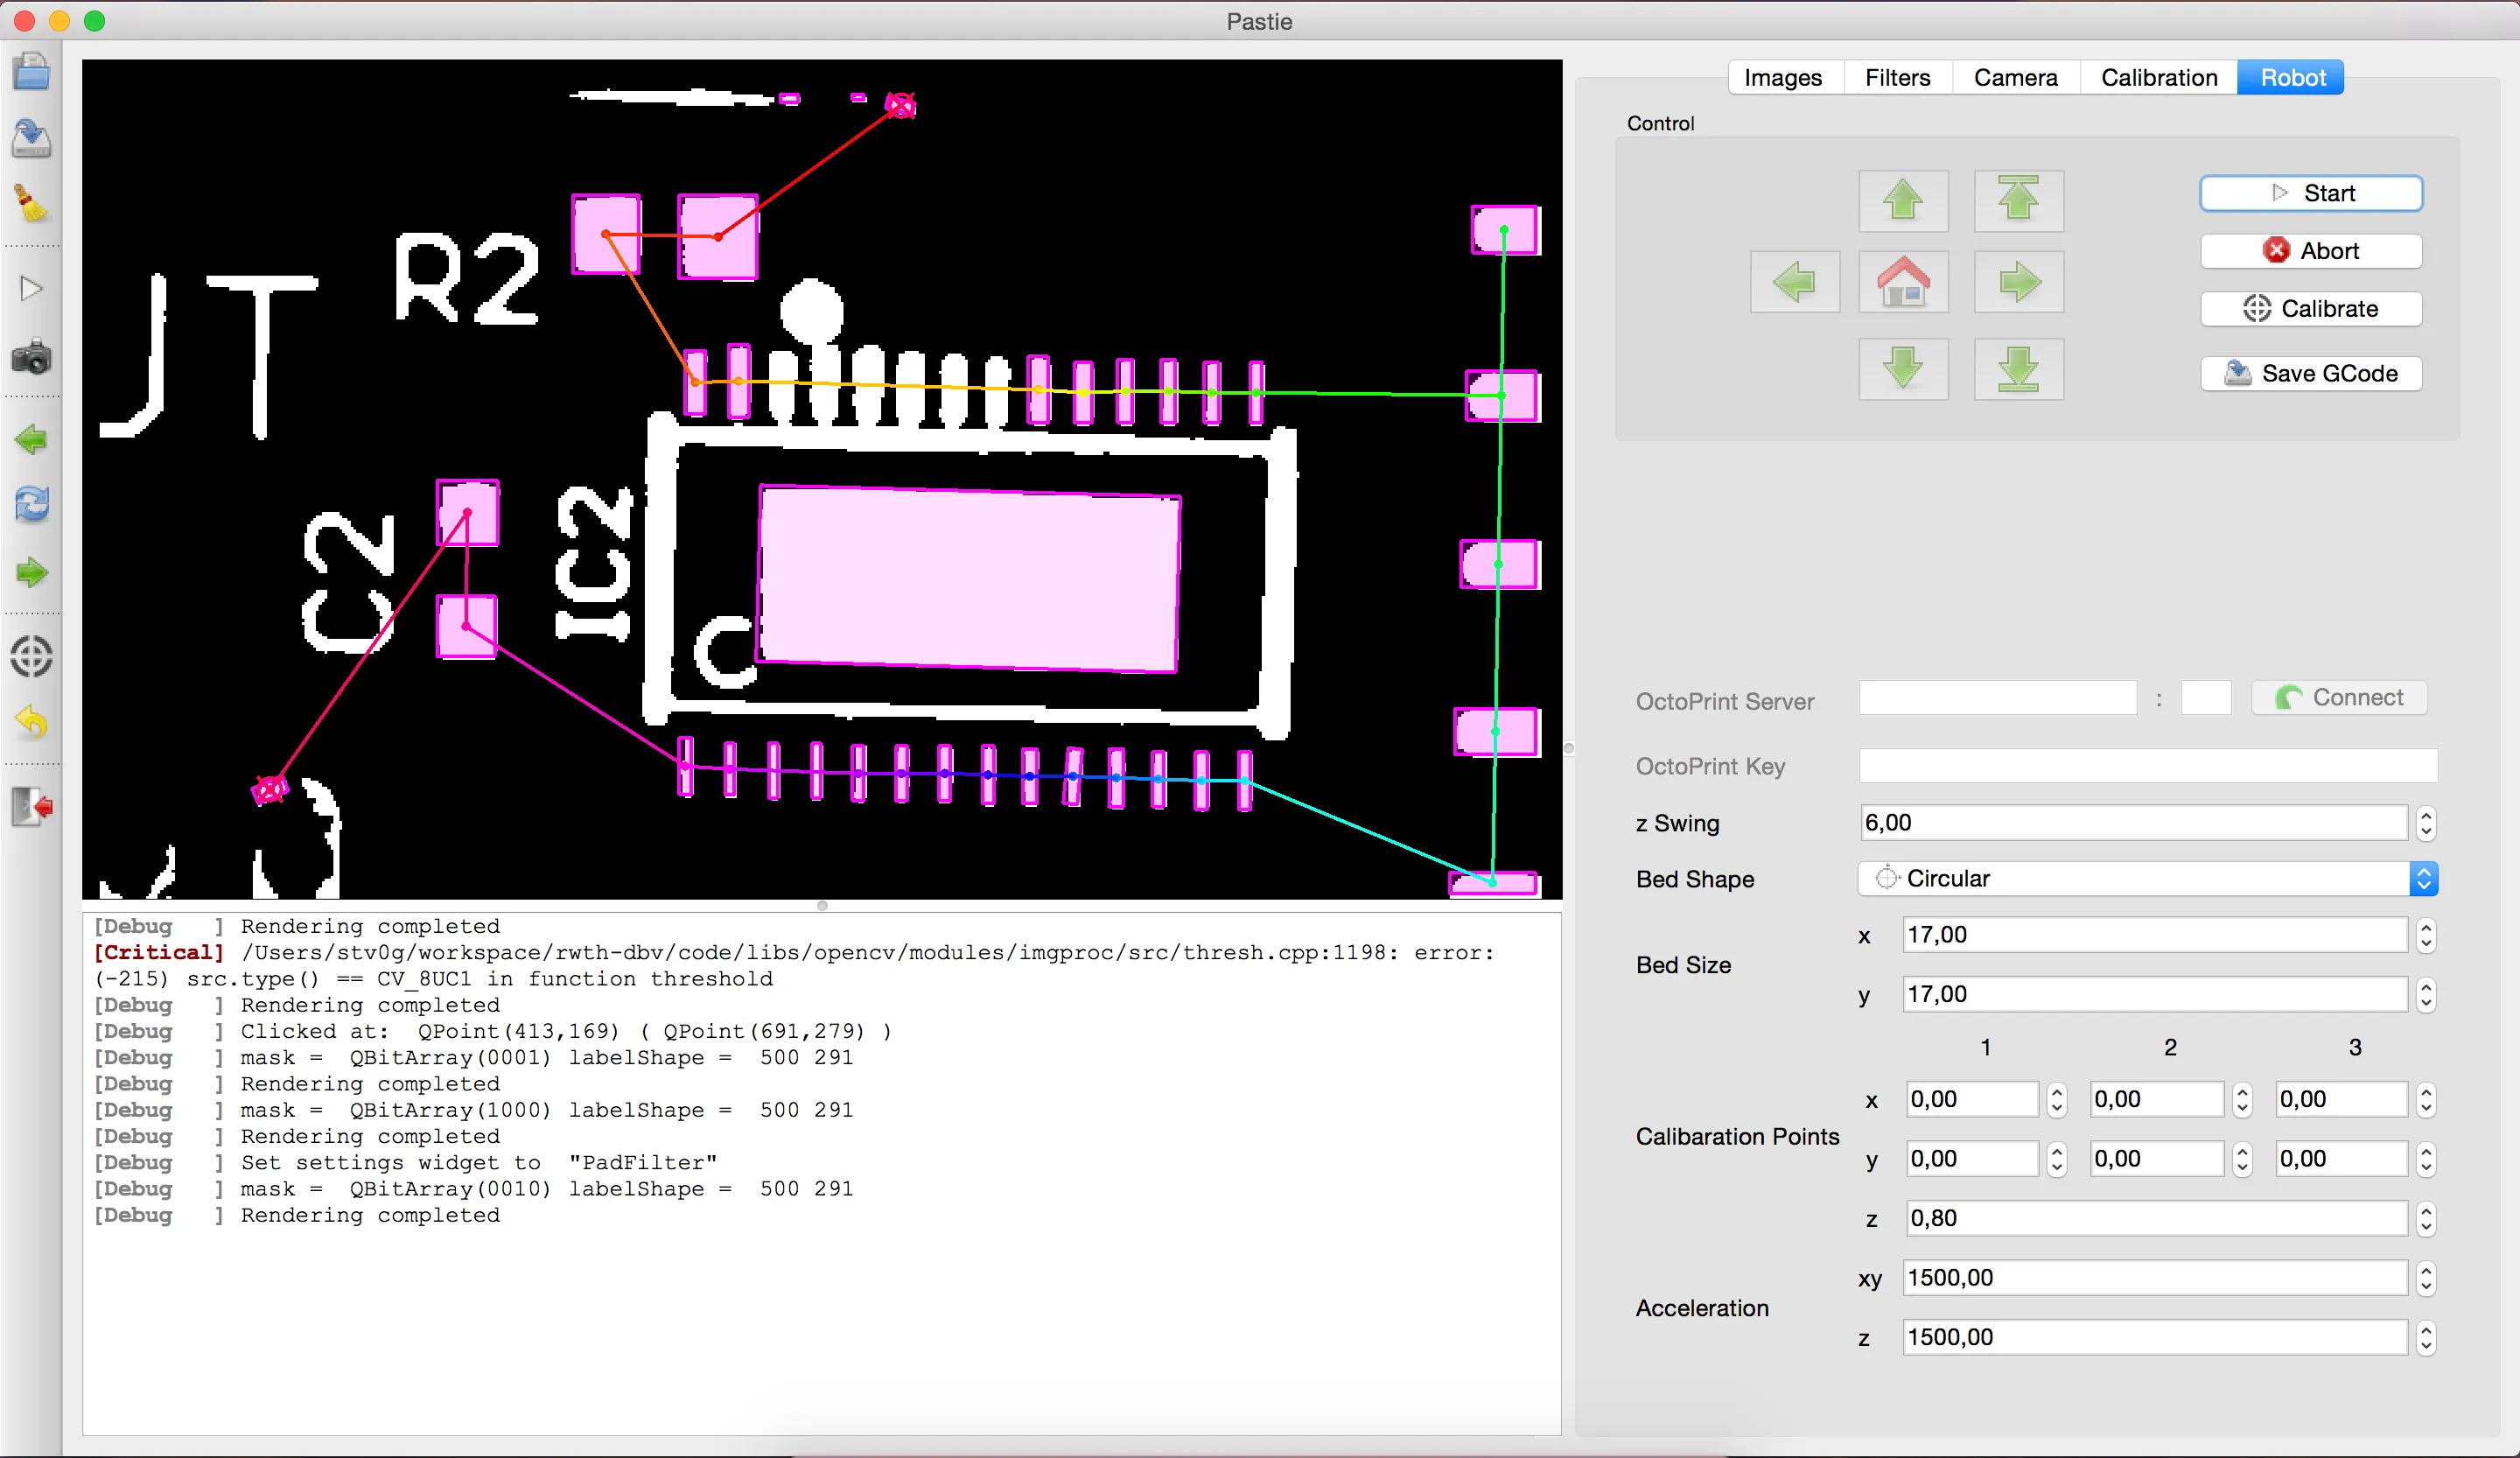Switch to the Calibration tab
This screenshot has height=1458, width=2520.
pyautogui.click(x=2158, y=78)
